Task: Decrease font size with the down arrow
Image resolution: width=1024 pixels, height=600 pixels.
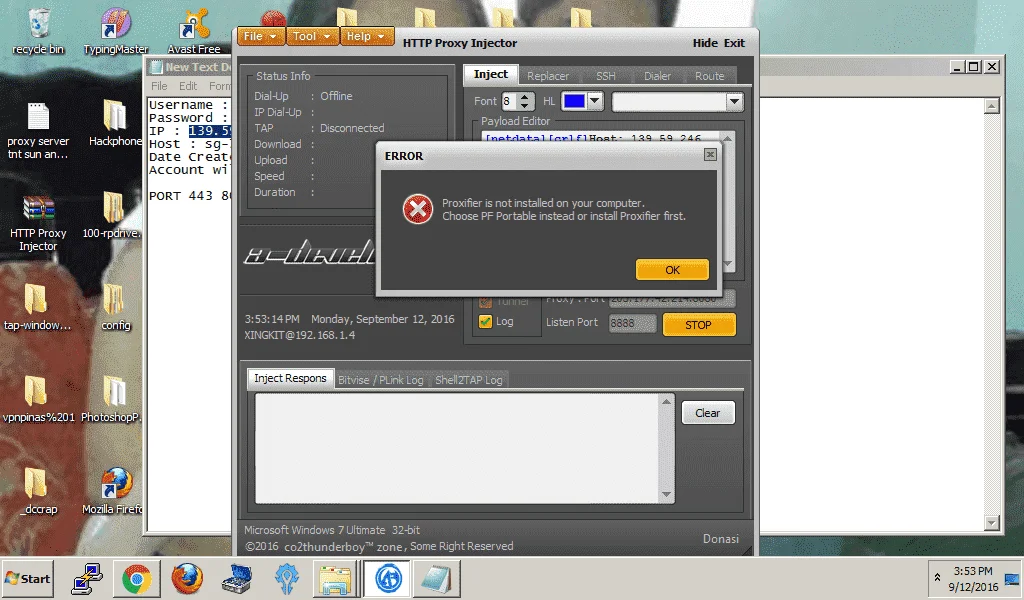Action: click(x=524, y=106)
